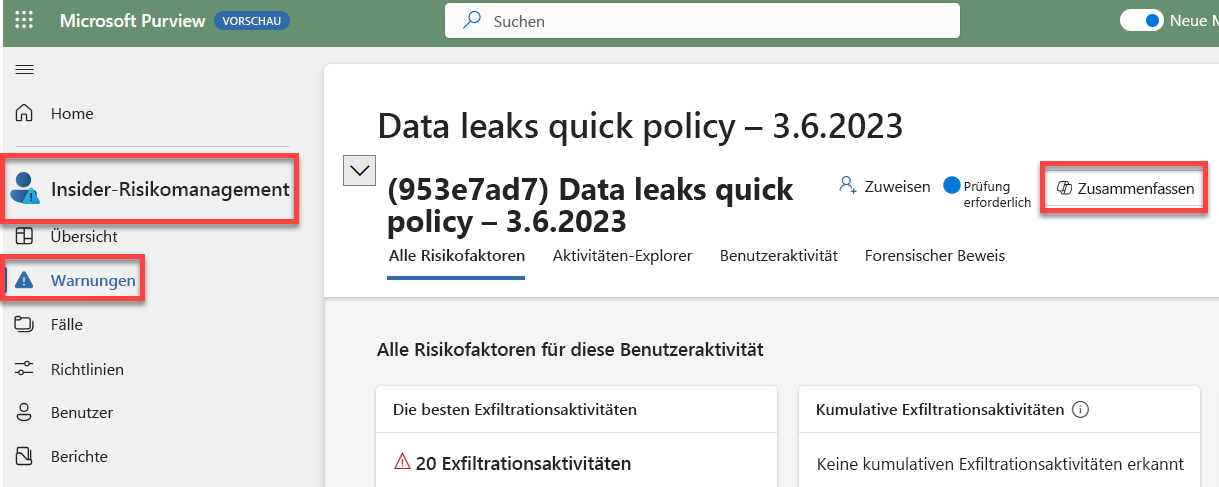Toggle the Neue Microsoft Purview switch
The image size is (1219, 487).
point(1142,21)
